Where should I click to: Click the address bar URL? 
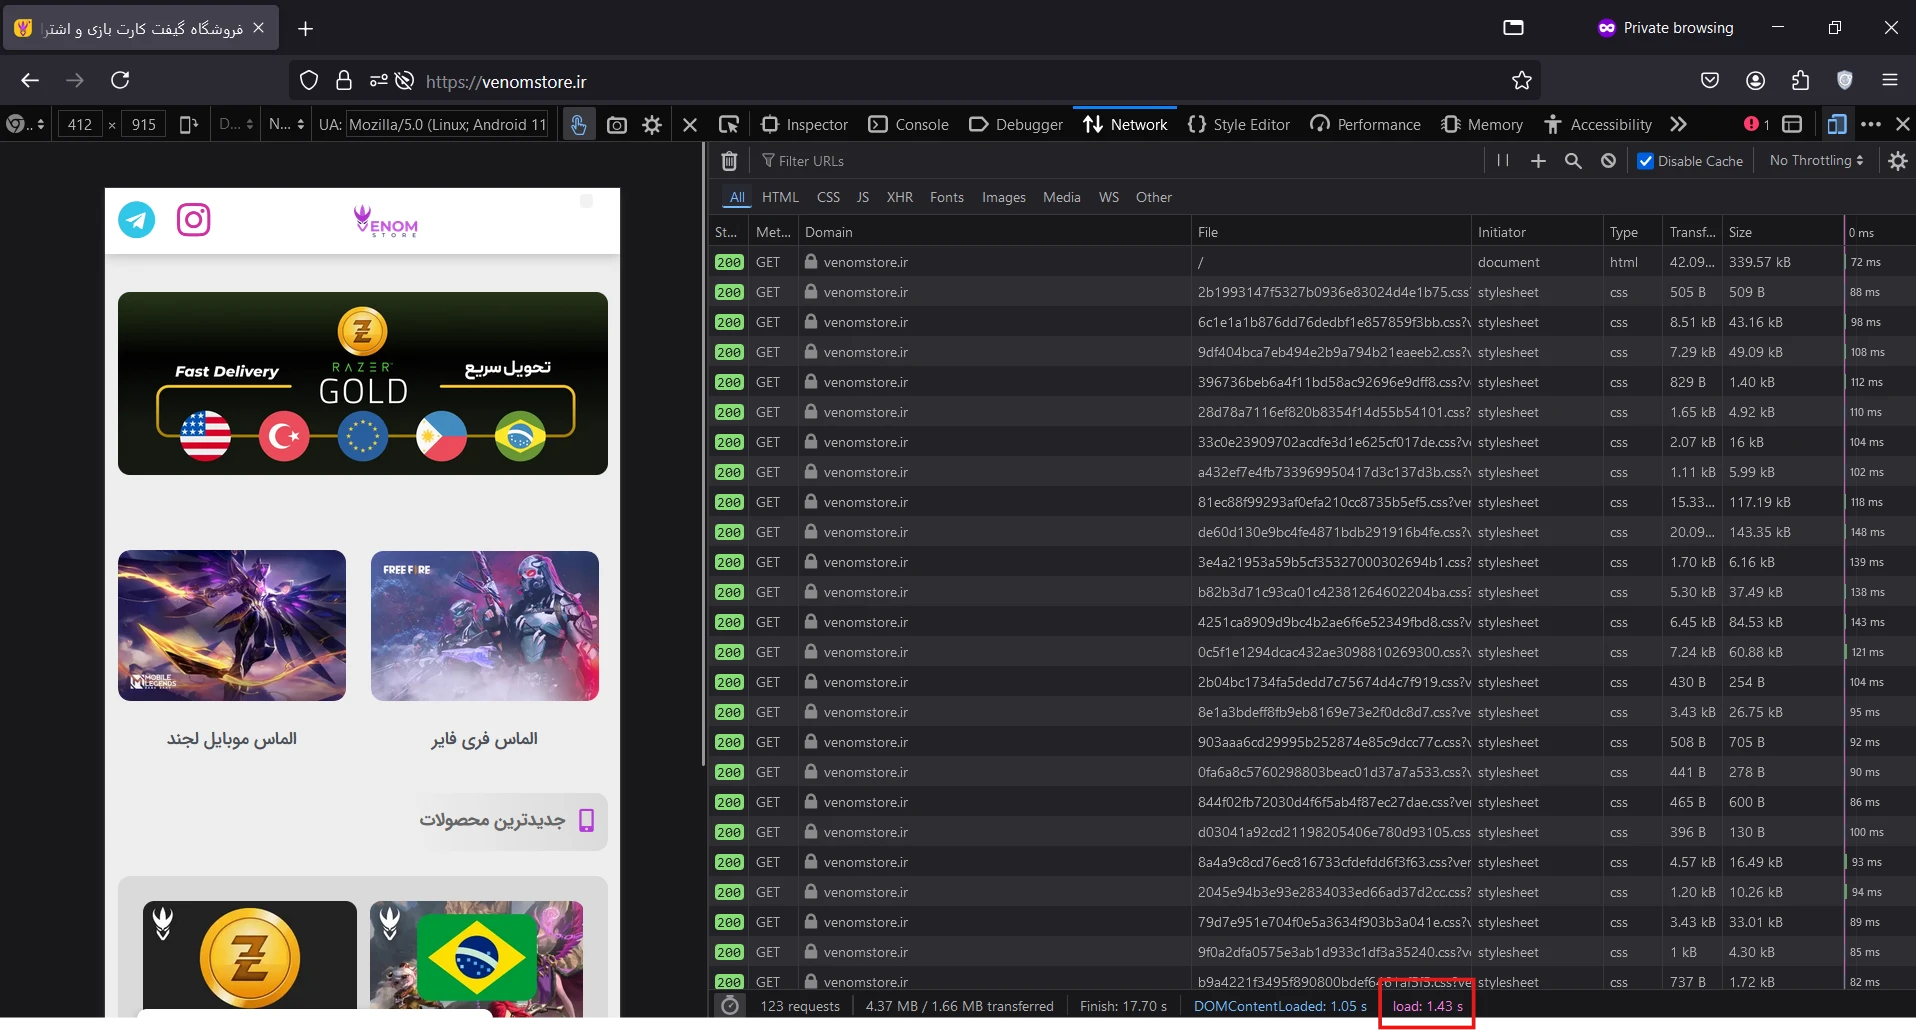click(x=506, y=82)
